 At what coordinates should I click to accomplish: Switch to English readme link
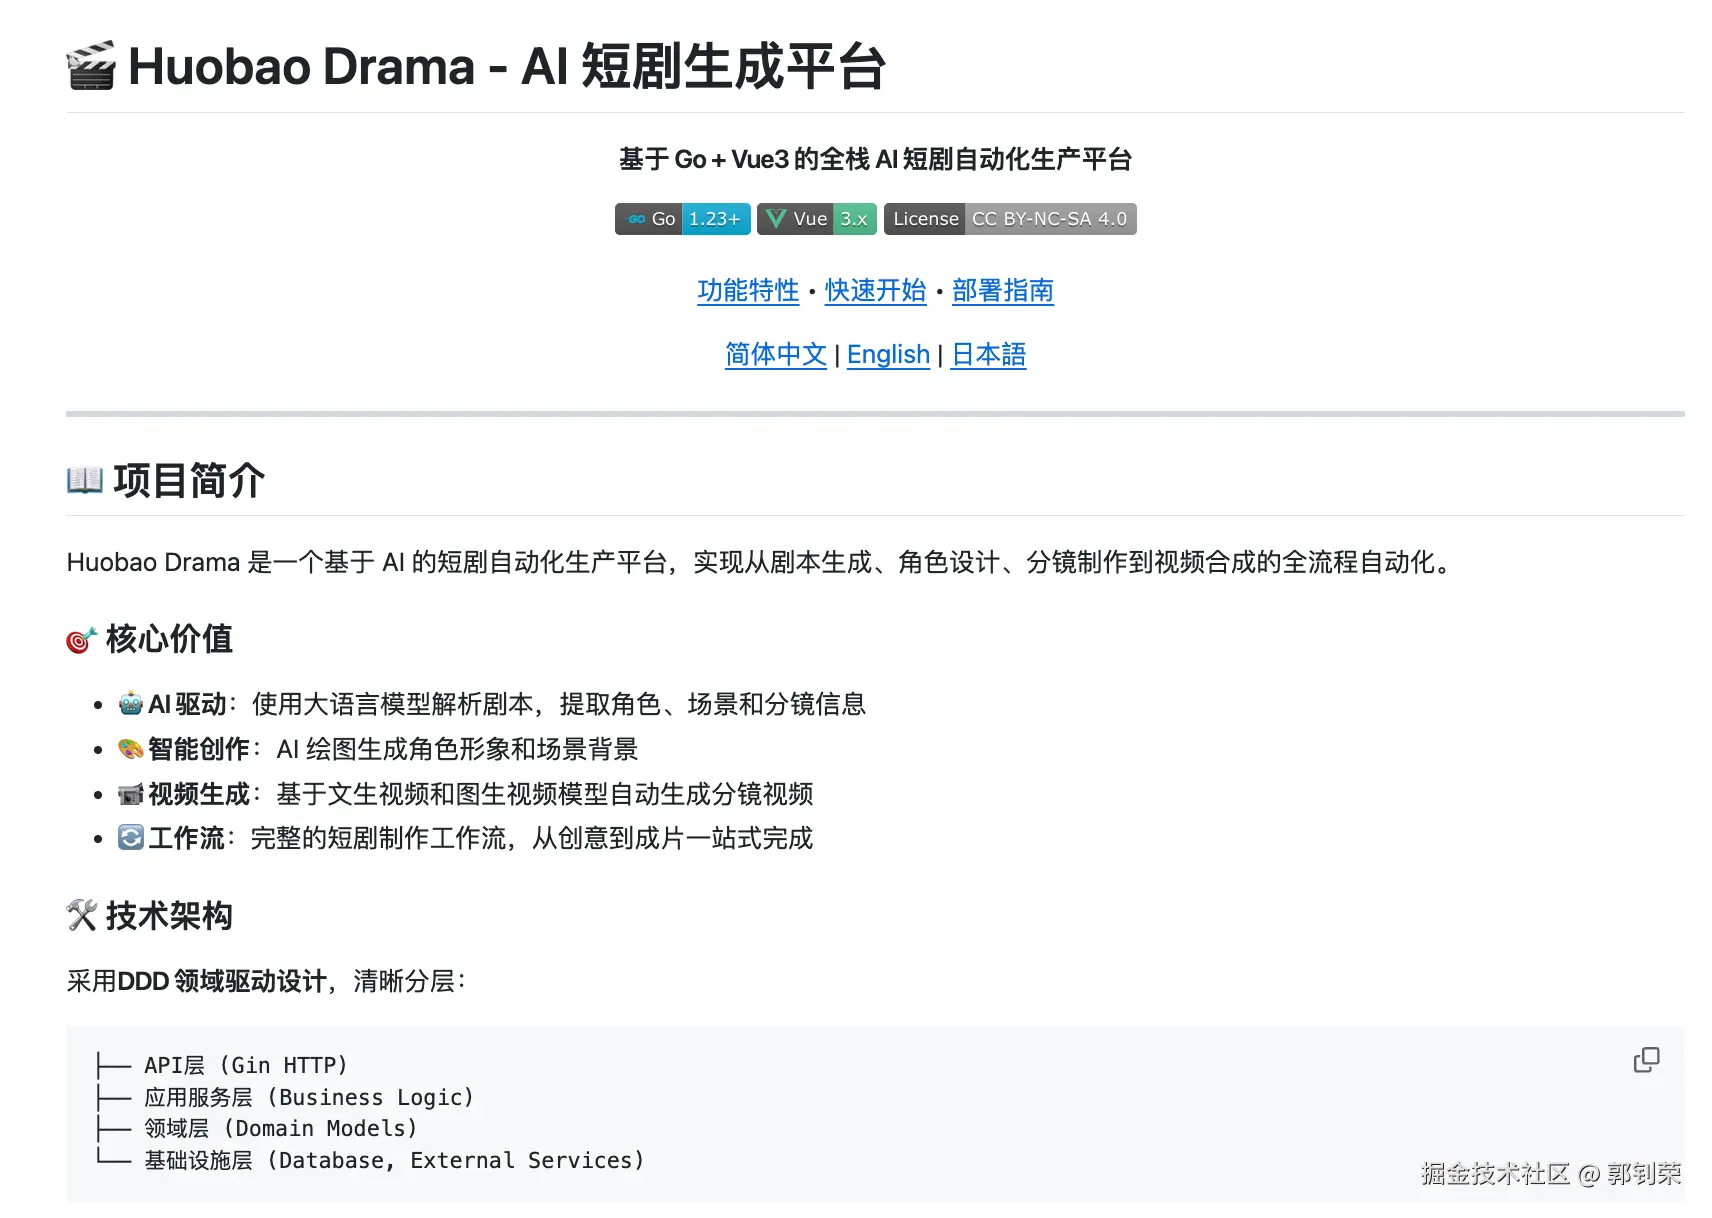(889, 355)
